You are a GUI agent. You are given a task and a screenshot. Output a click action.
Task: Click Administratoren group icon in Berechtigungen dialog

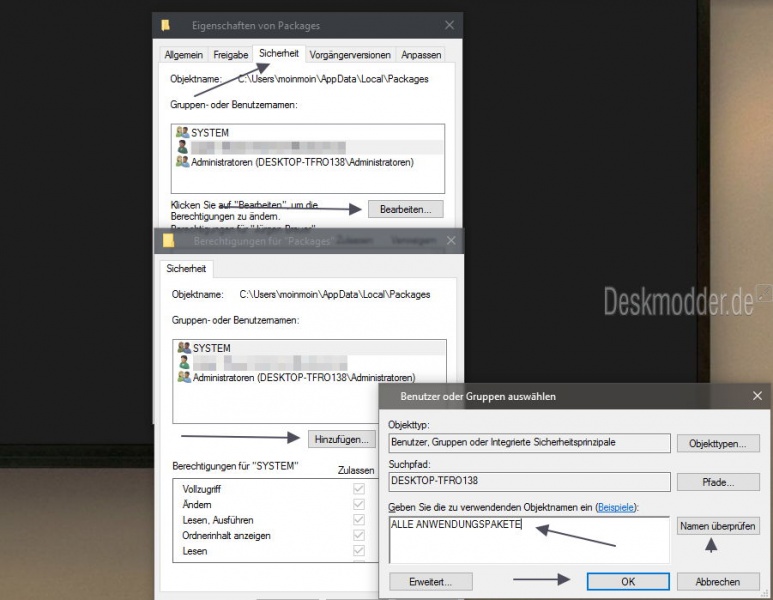coord(184,377)
